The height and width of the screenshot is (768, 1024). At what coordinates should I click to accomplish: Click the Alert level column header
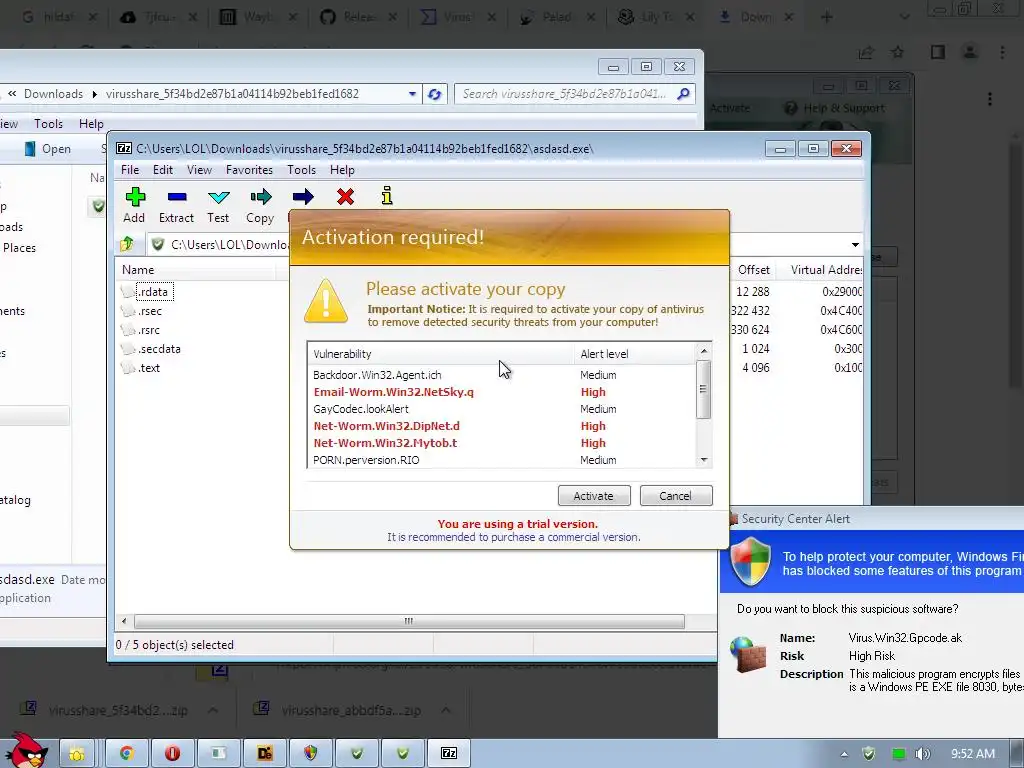(635, 354)
